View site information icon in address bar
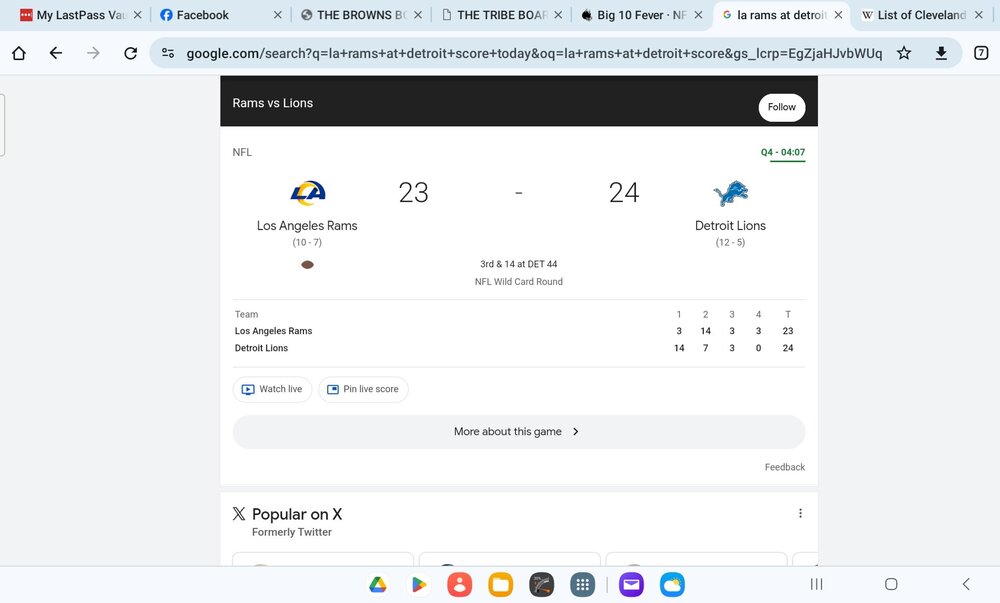 coord(168,53)
